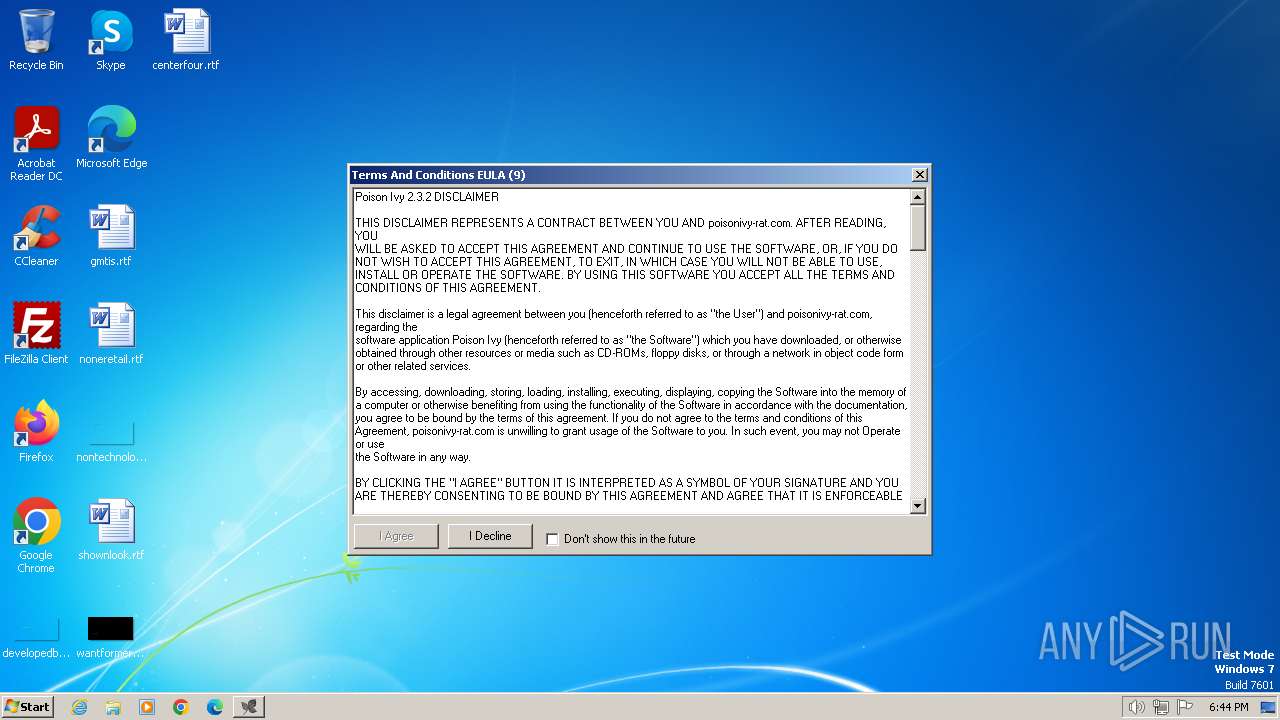Open the Start menu
Viewport: 1280px width, 720px height.
click(27, 707)
